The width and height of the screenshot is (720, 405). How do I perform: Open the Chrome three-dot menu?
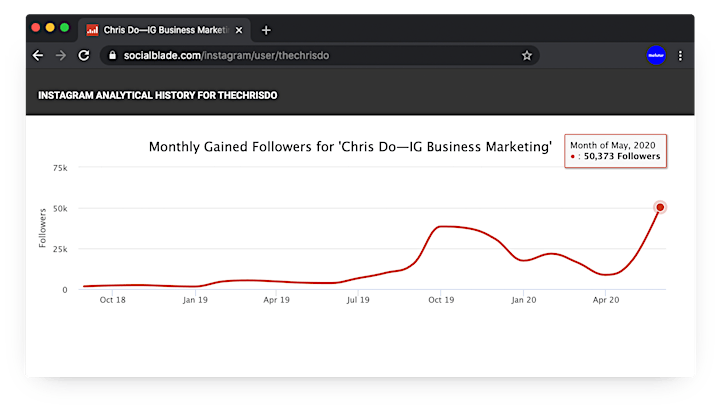681,56
